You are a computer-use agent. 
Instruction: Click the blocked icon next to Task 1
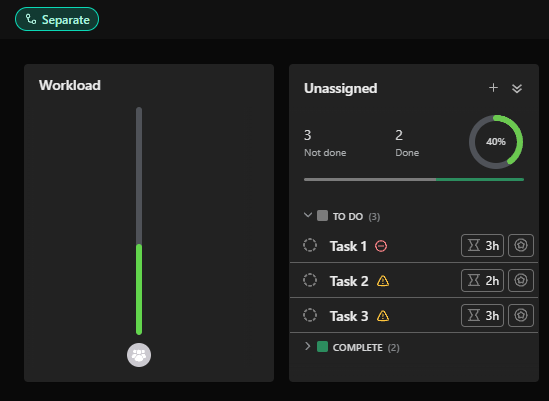click(x=381, y=246)
